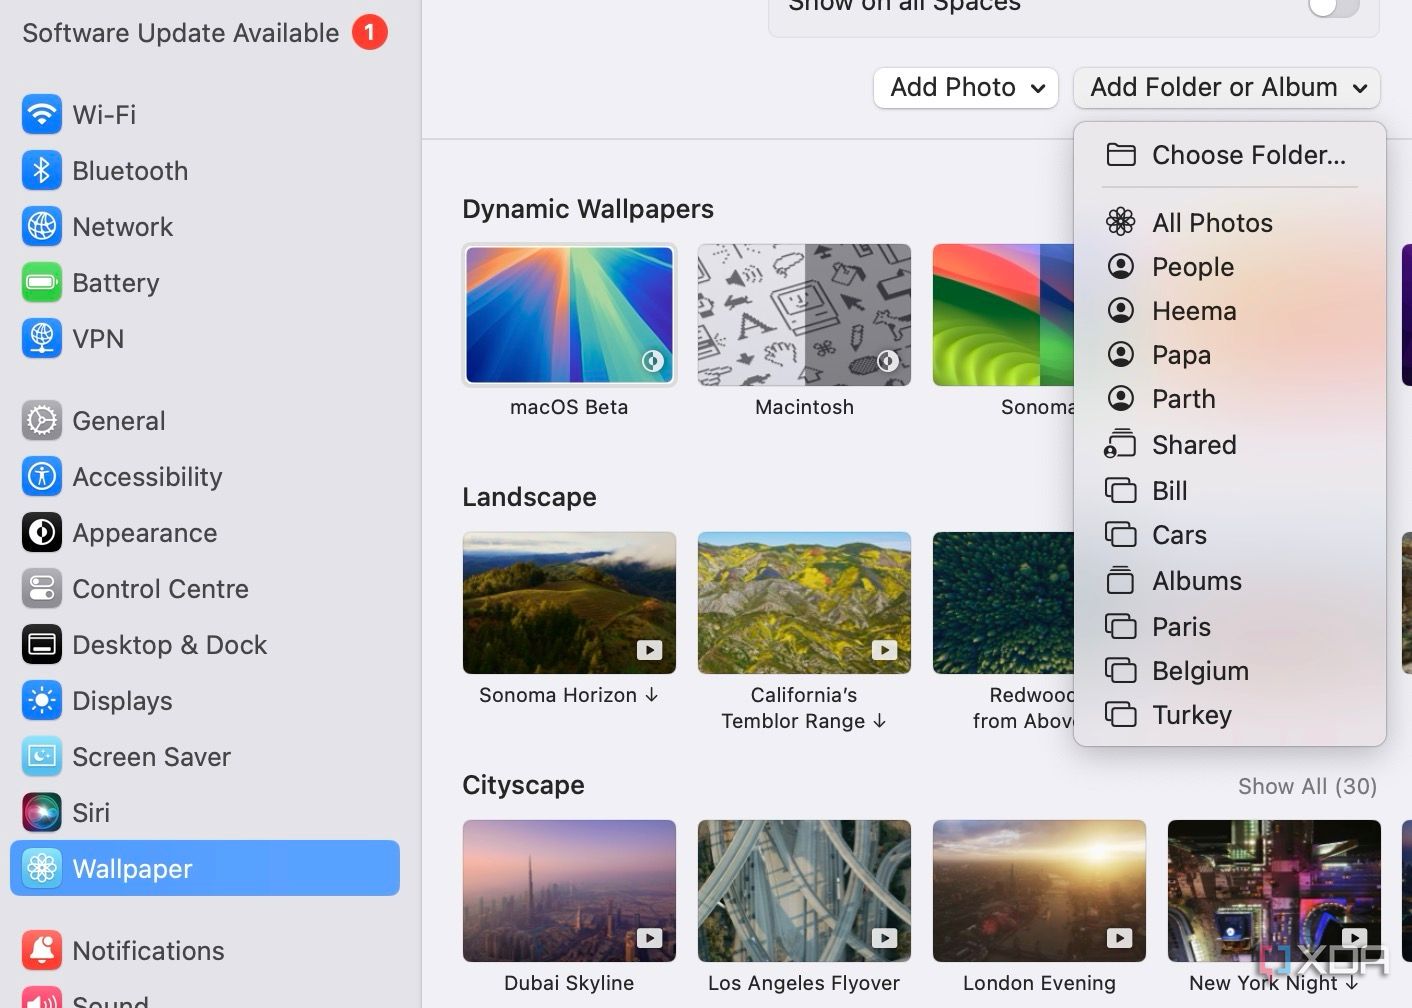Click the VPN icon
The image size is (1412, 1008).
(42, 338)
